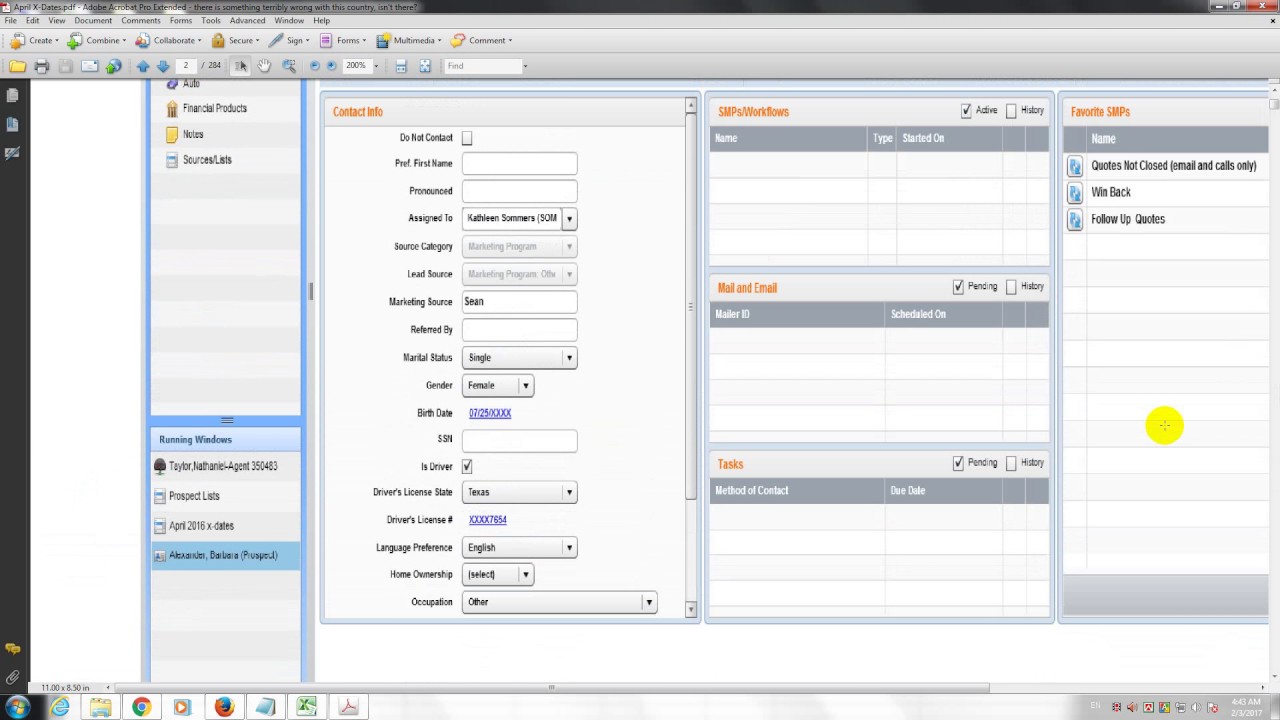Open Windows Start menu
This screenshot has height=720, width=1280.
(x=17, y=707)
